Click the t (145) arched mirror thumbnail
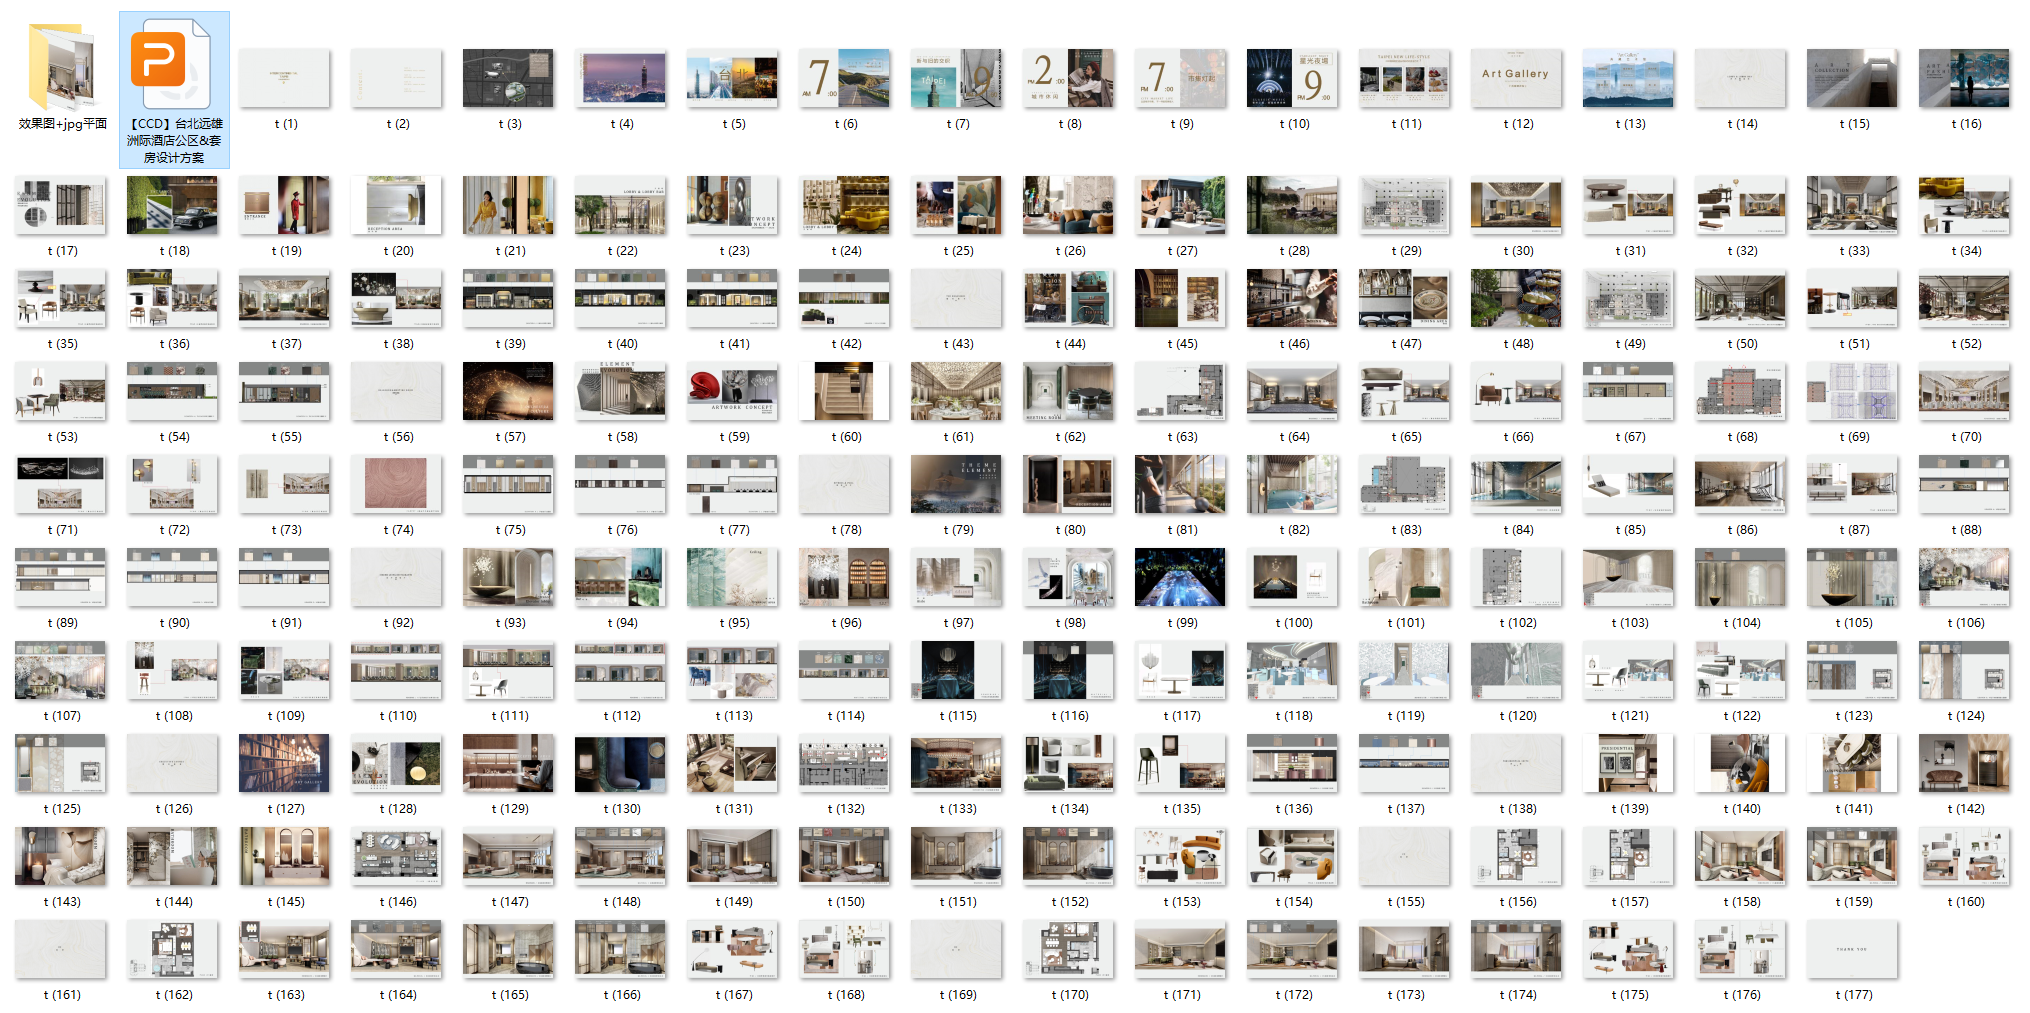 tap(285, 856)
